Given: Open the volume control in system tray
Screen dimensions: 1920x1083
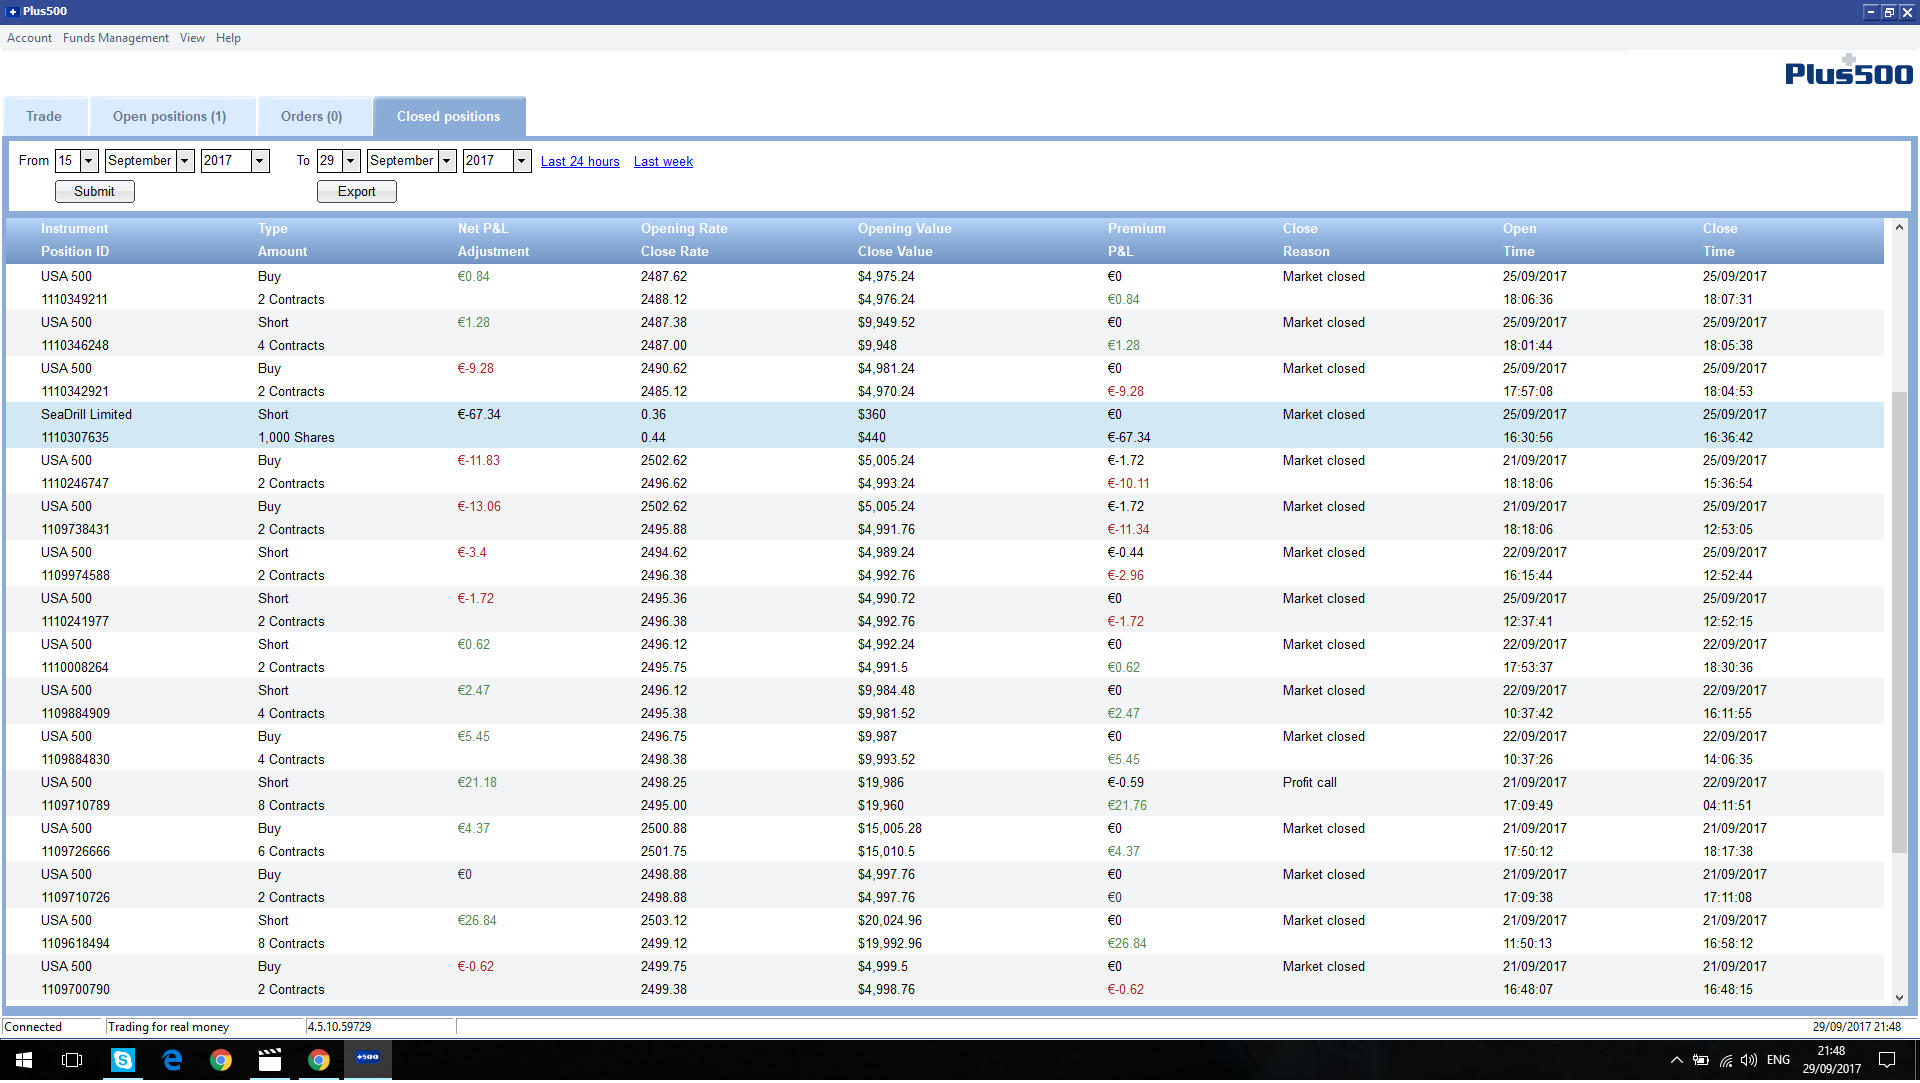Looking at the screenshot, I should (1748, 1061).
